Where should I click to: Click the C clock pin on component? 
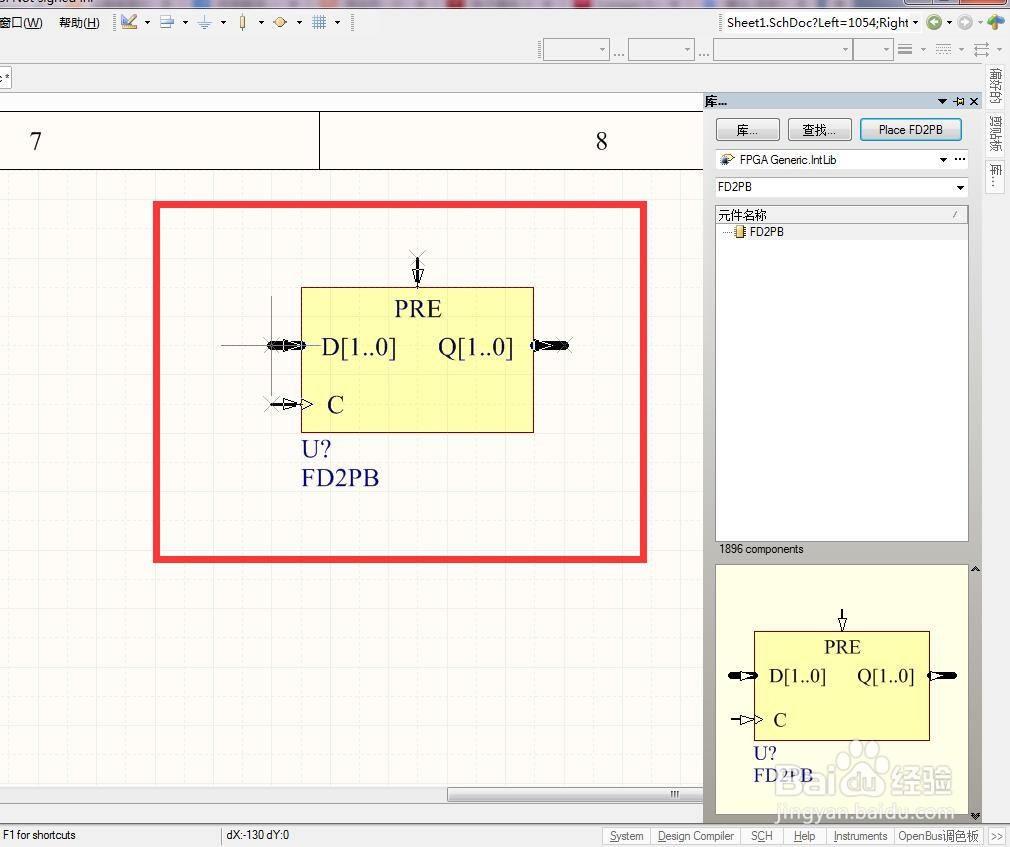pyautogui.click(x=289, y=404)
